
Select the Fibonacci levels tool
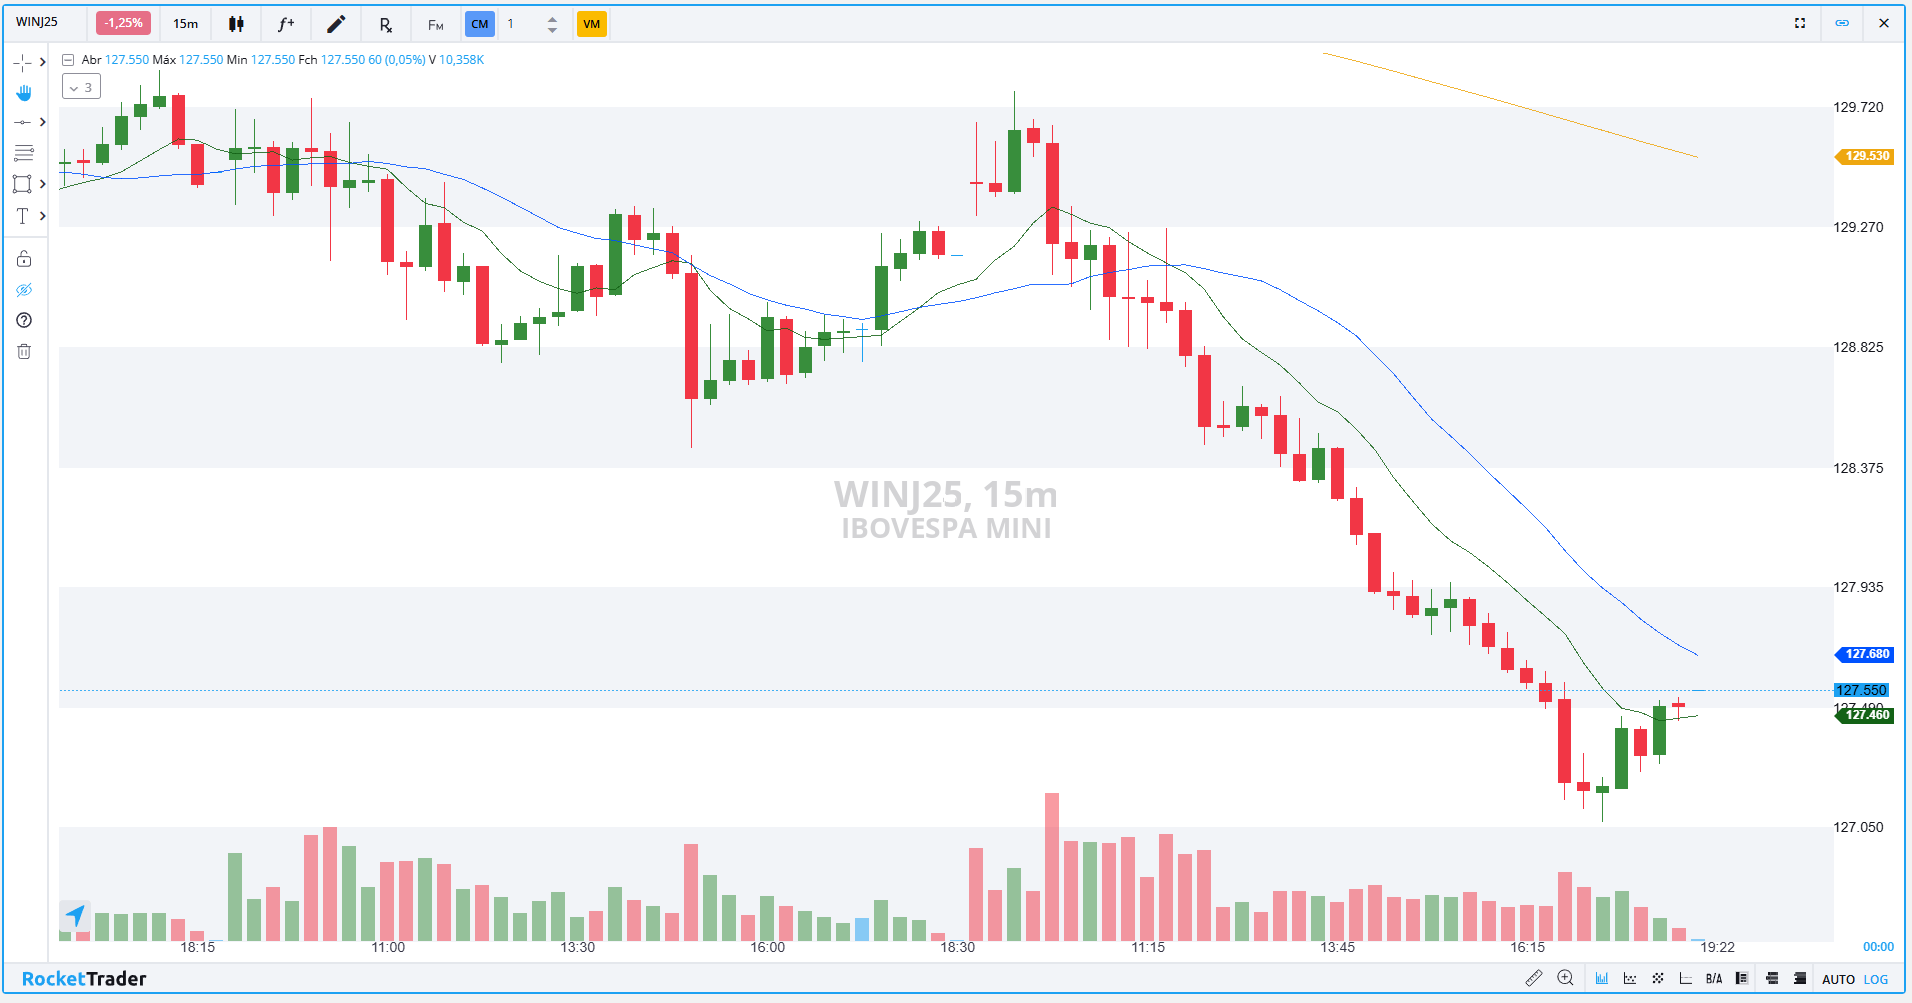pyautogui.click(x=24, y=153)
